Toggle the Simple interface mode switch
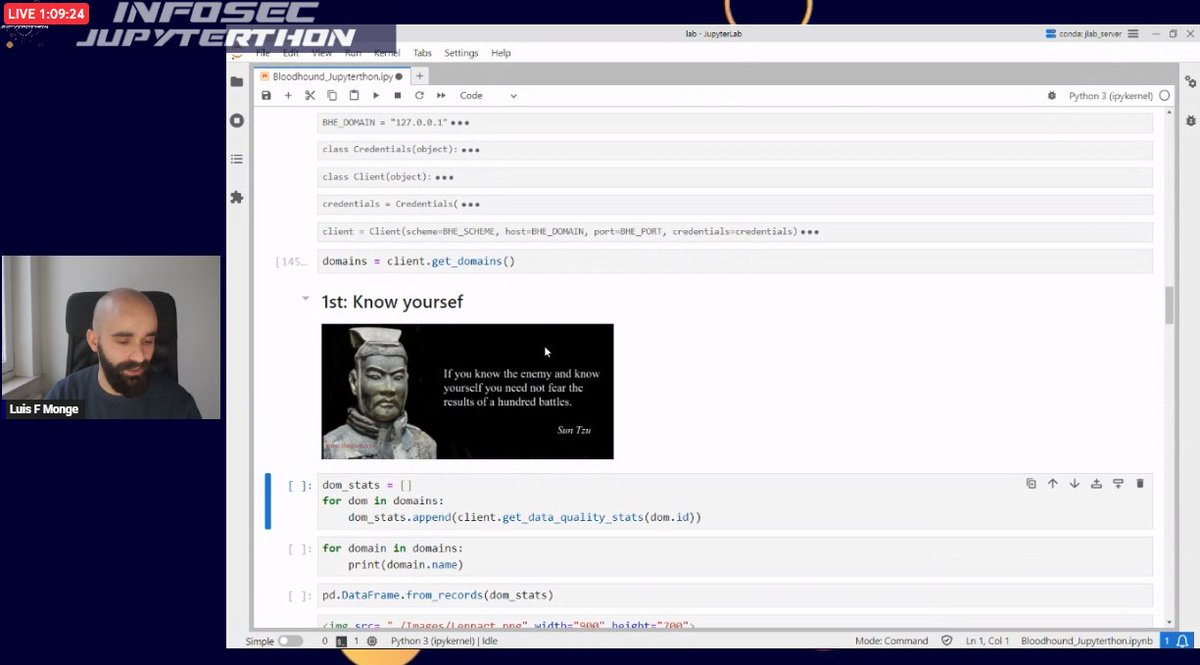 coord(290,641)
